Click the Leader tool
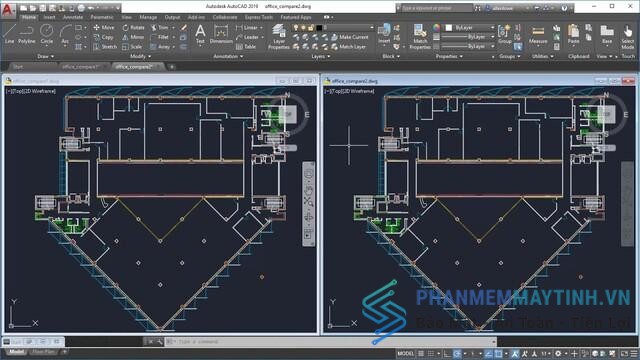Image resolution: width=640 pixels, height=360 pixels. [247, 37]
